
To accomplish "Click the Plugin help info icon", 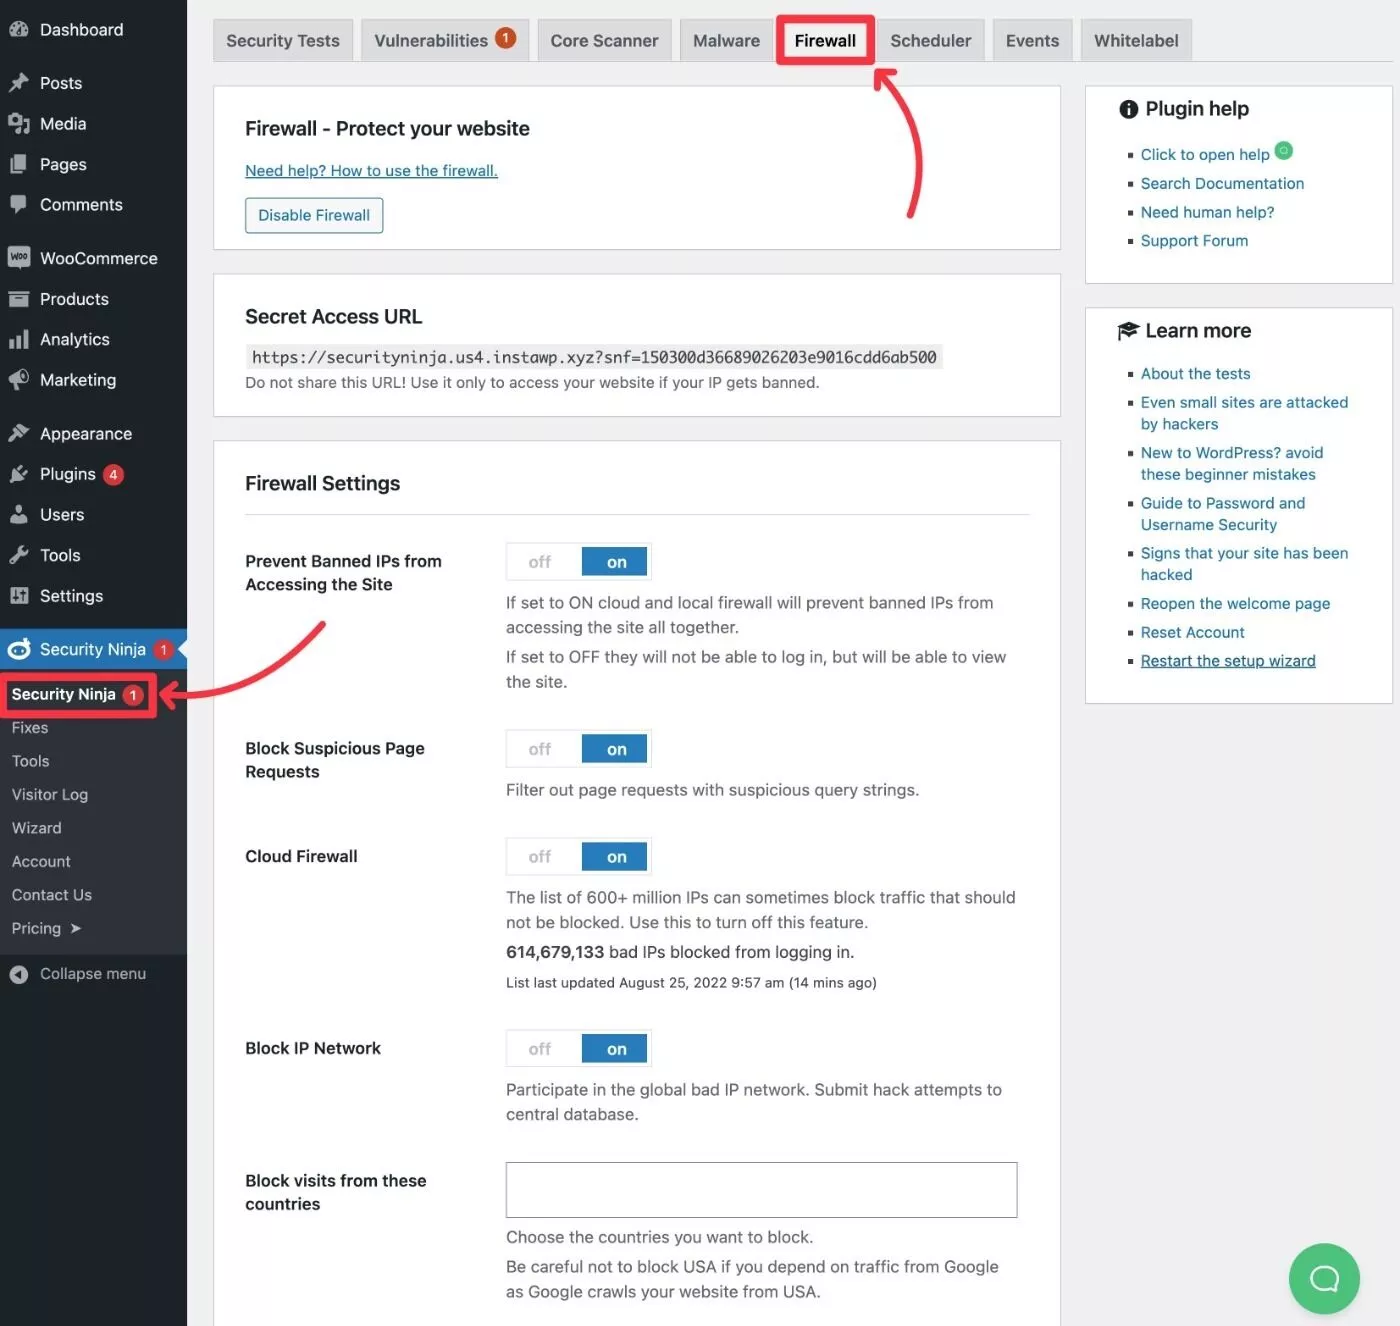I will pyautogui.click(x=1128, y=109).
